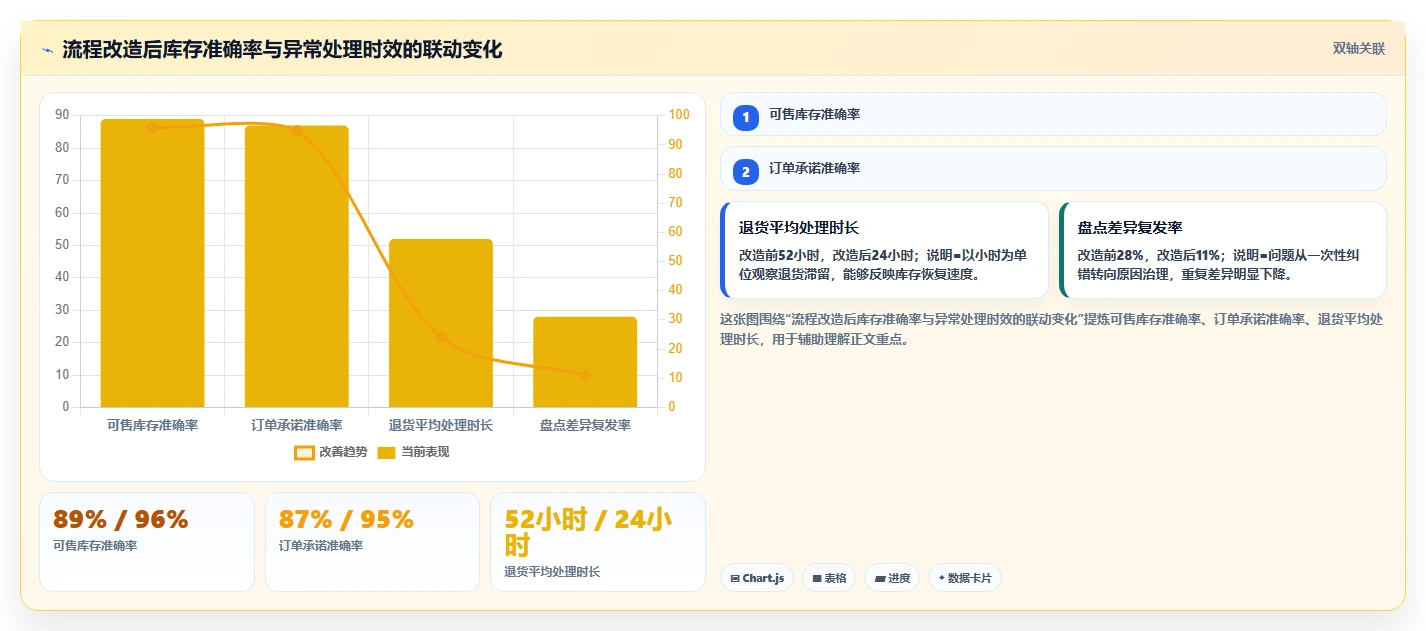The image size is (1426, 631).
Task: Click the trend line point on 盘点差异复发率
Action: [x=585, y=375]
